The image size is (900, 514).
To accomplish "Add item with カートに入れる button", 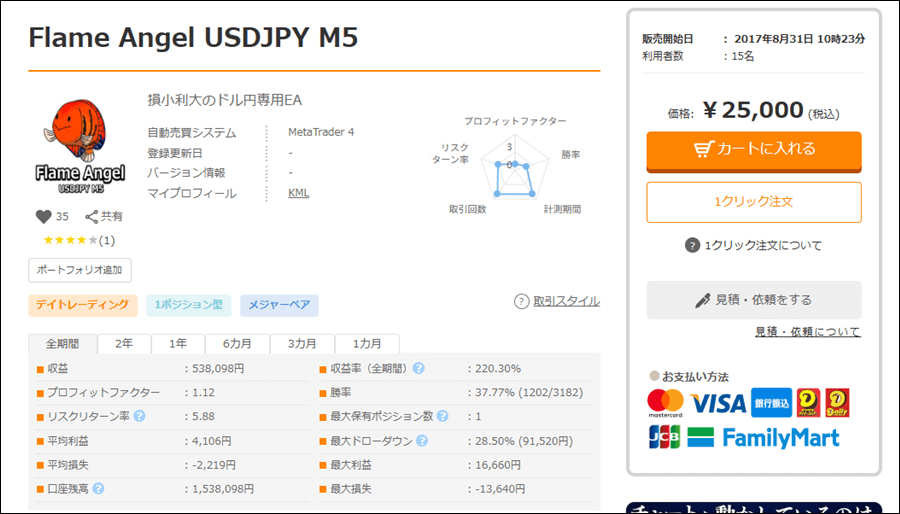I will 753,150.
